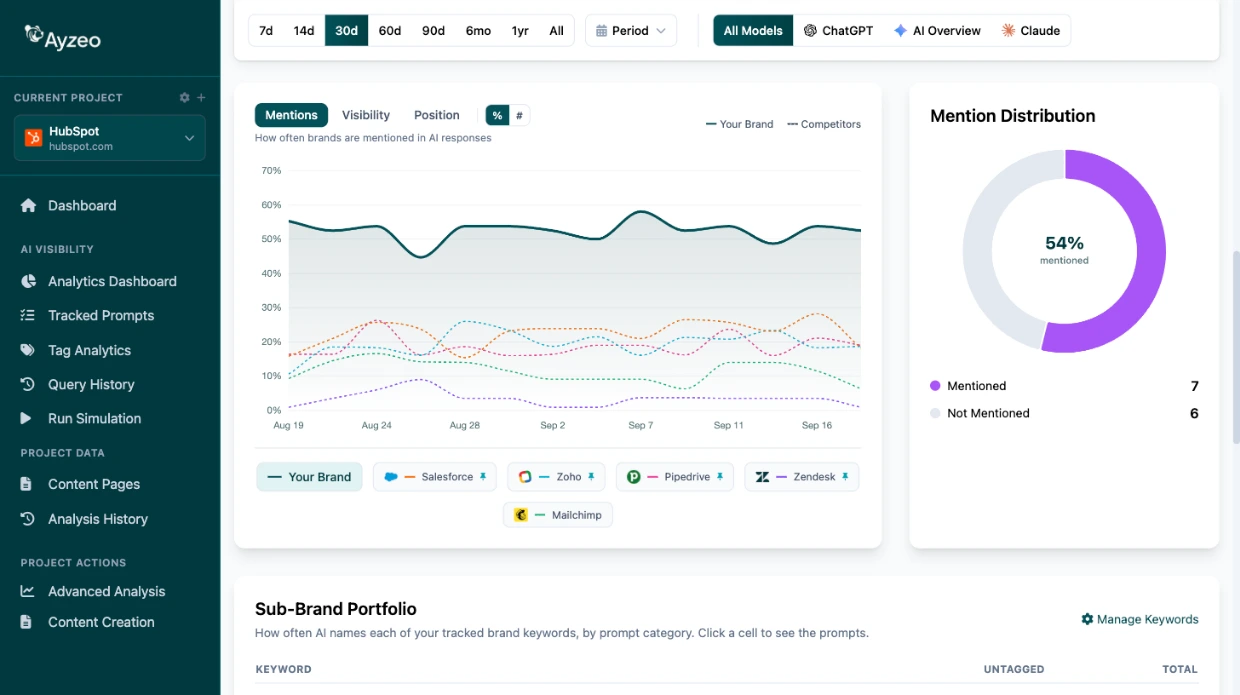Click the HubSpot logo in project selector
The image size is (1240, 695).
point(33,138)
